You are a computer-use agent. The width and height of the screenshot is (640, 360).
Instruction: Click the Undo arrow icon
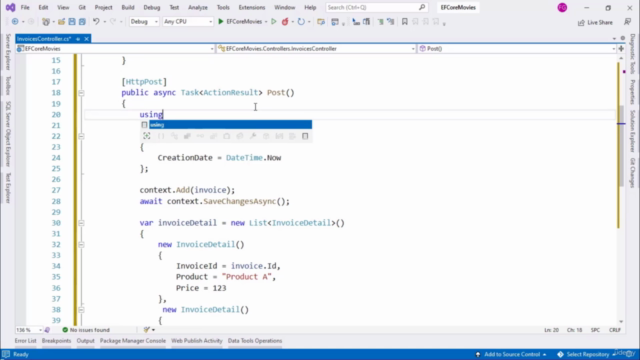pyautogui.click(x=96, y=22)
